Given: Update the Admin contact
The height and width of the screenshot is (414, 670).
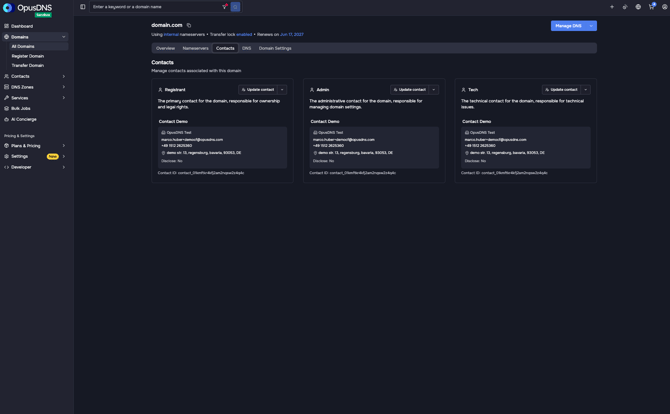Looking at the screenshot, I should [410, 90].
